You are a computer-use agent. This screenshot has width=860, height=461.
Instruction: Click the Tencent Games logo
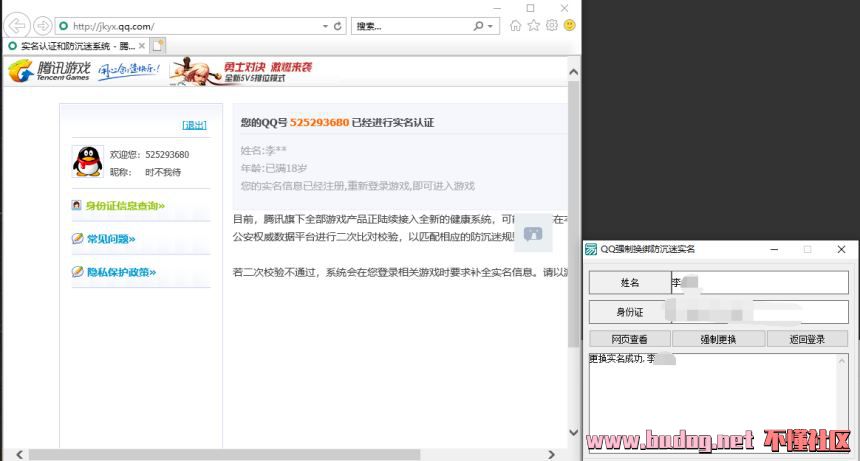pos(50,71)
